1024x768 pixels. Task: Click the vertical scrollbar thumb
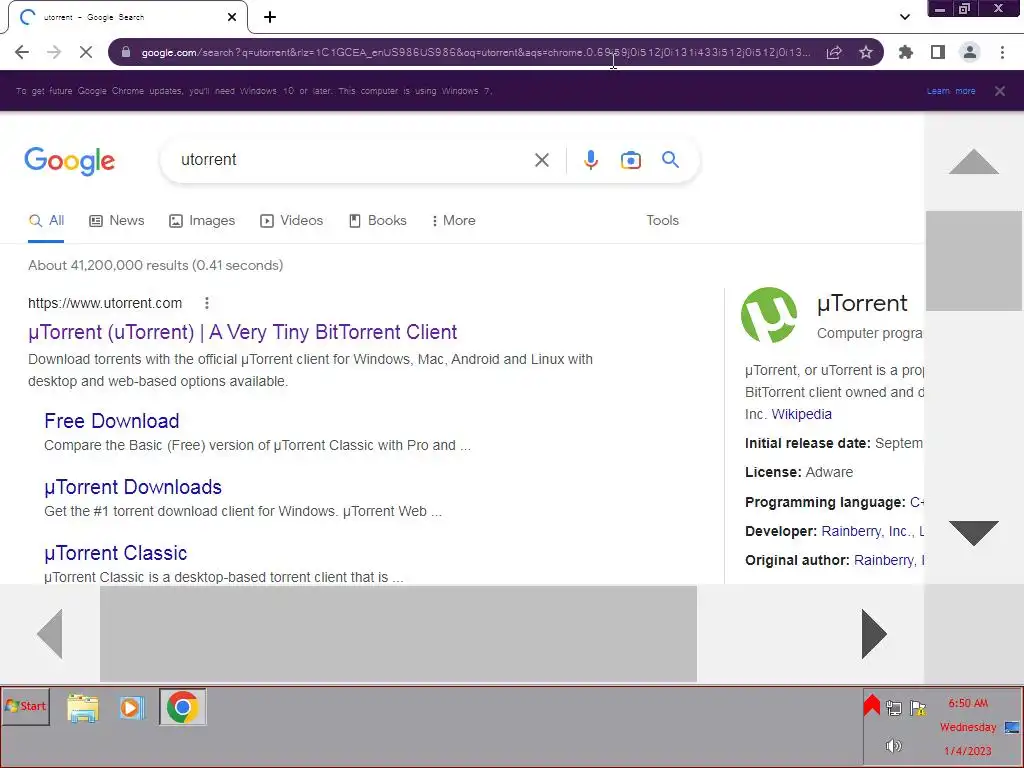pos(974,261)
